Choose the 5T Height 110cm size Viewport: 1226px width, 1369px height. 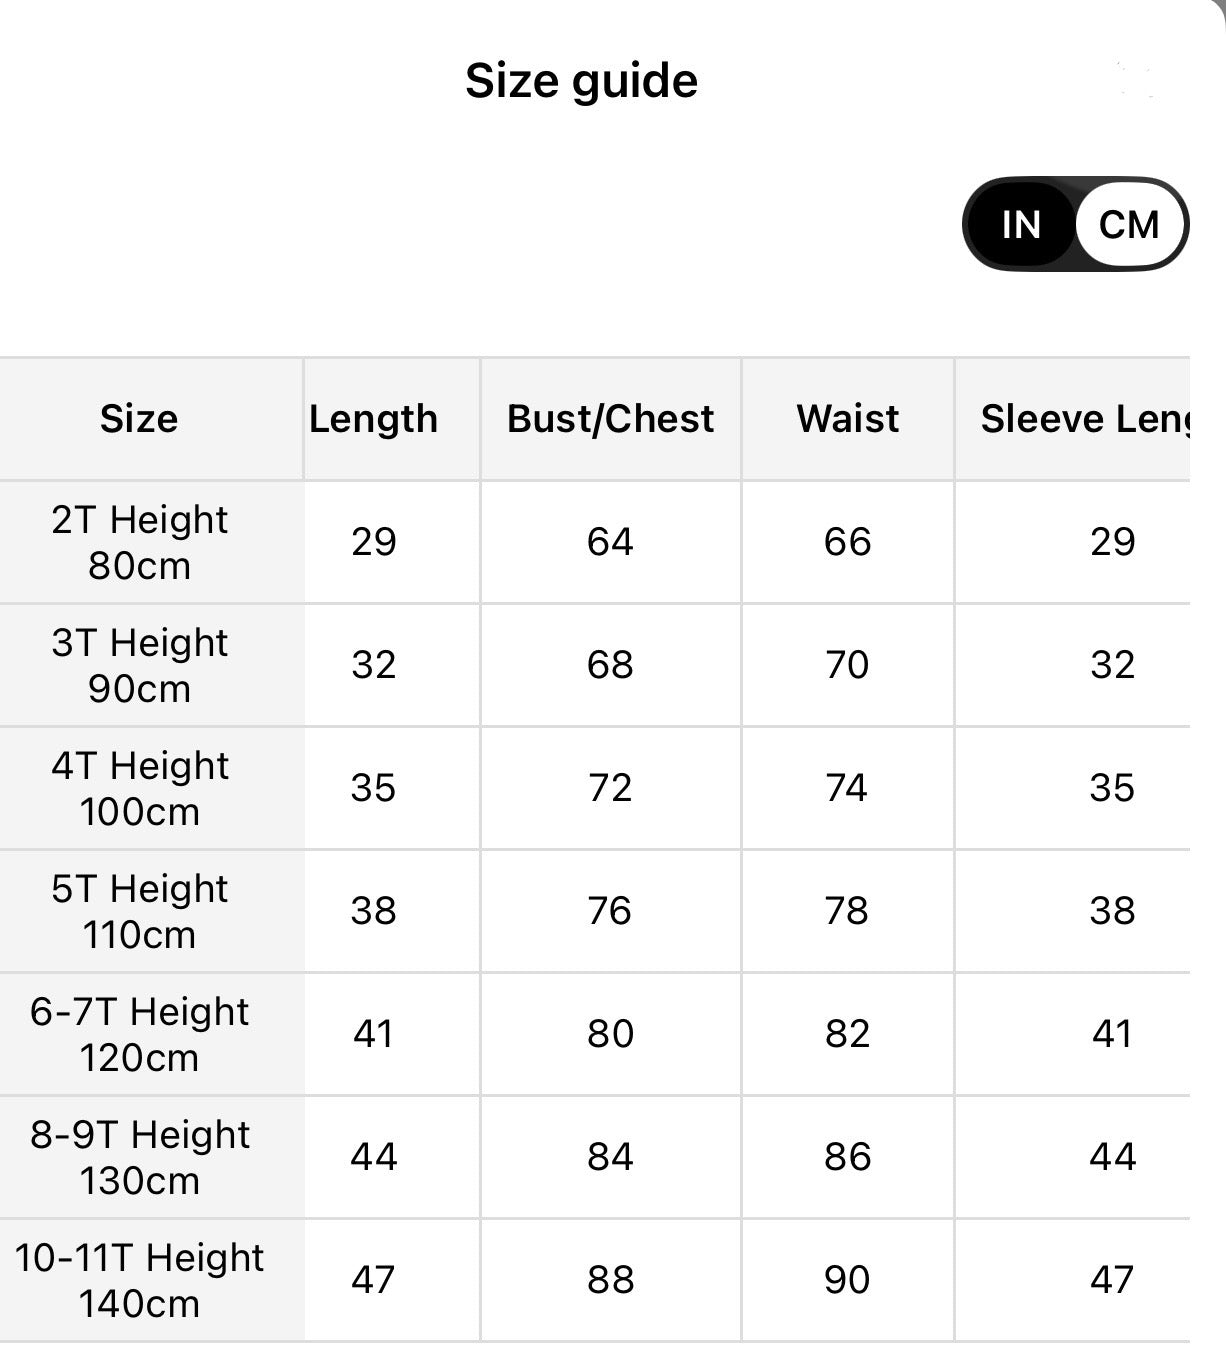tap(595, 911)
